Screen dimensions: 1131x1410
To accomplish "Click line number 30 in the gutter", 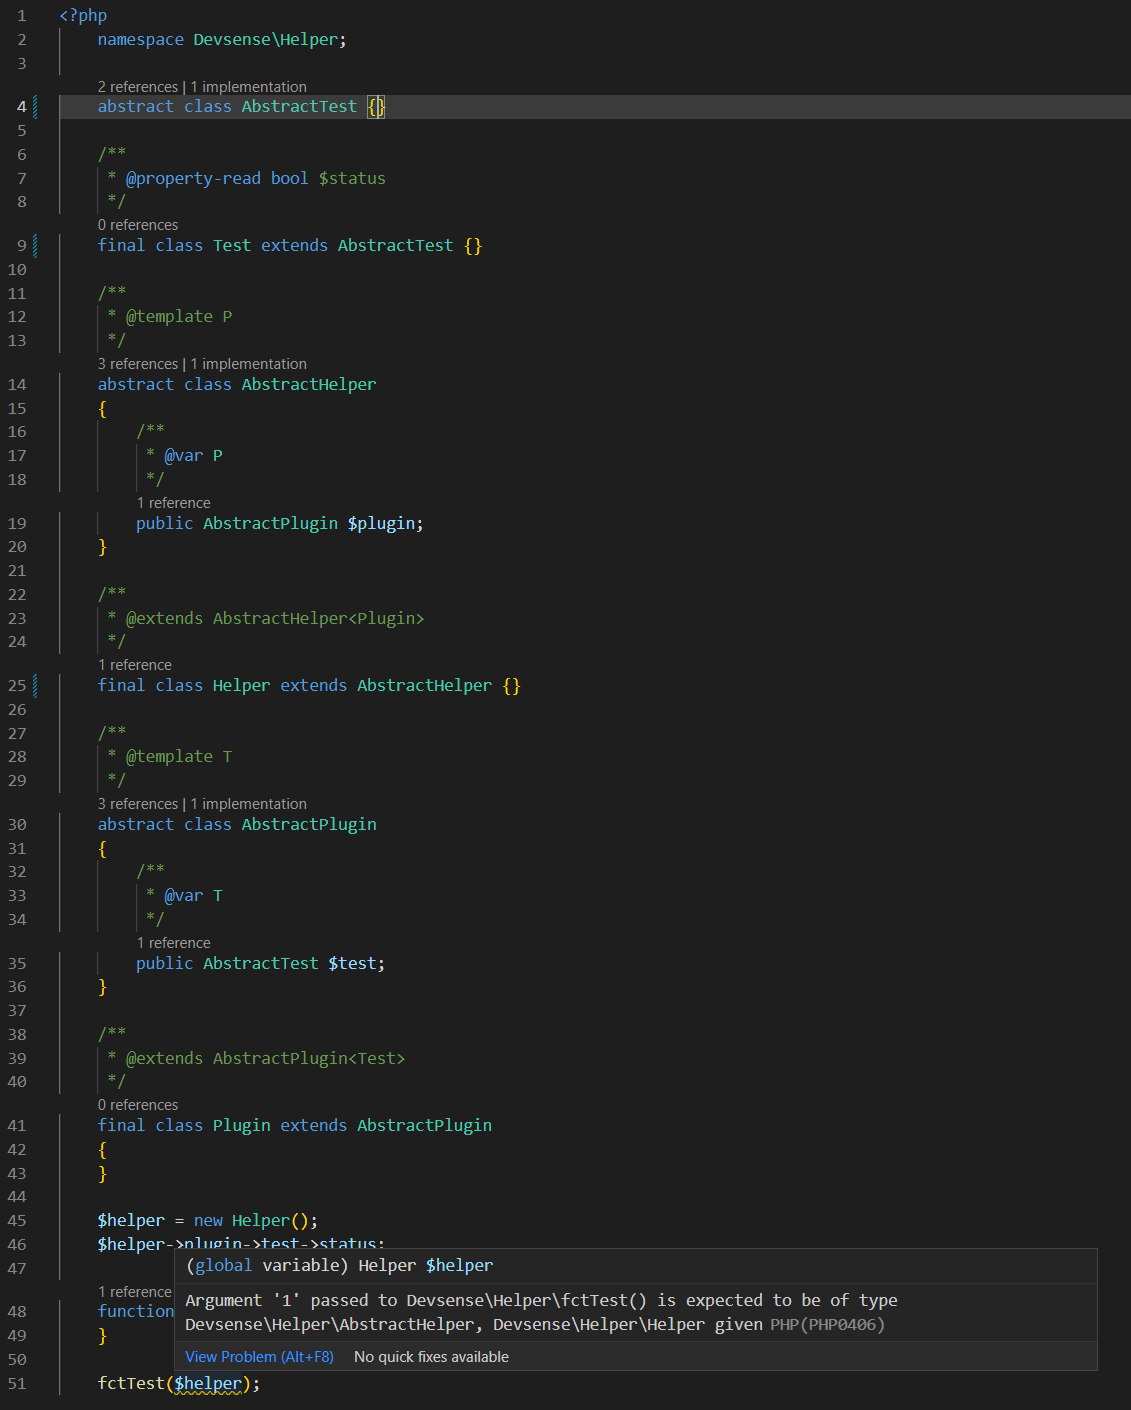I will 17,825.
